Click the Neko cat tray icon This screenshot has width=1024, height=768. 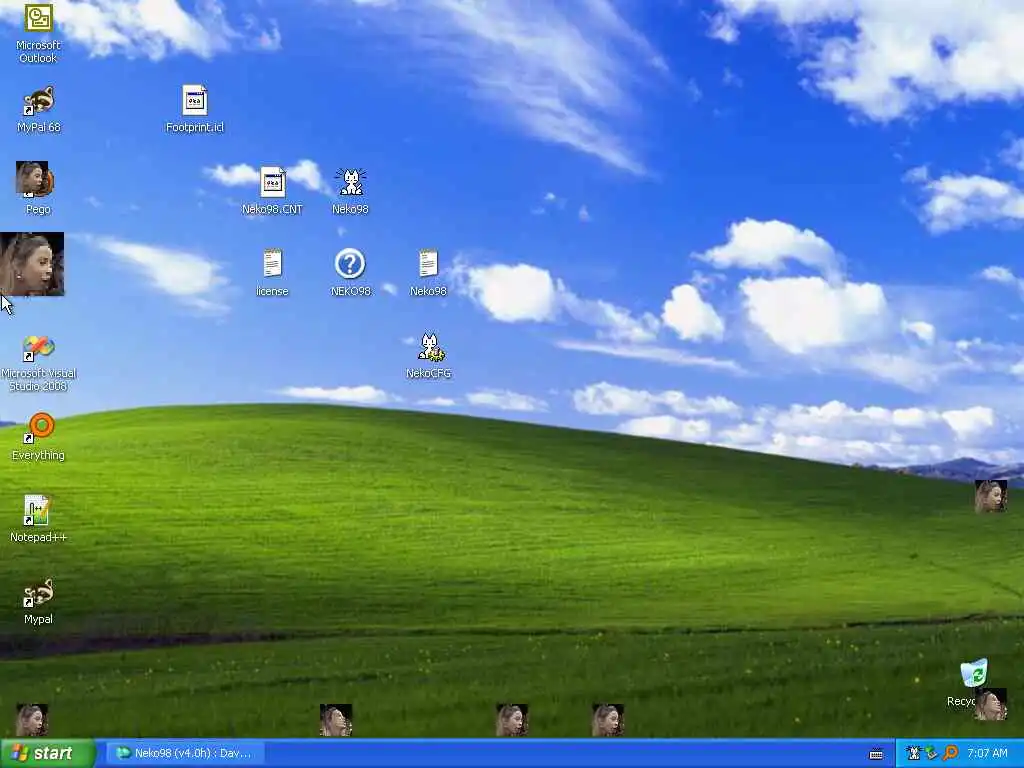[x=914, y=753]
